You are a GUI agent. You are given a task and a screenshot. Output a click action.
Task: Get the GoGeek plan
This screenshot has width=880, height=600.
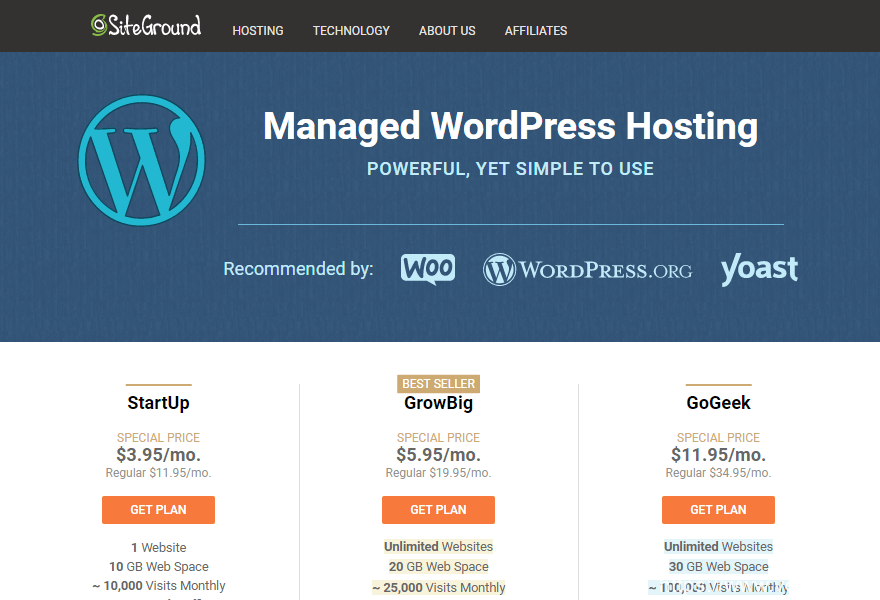[x=718, y=510]
